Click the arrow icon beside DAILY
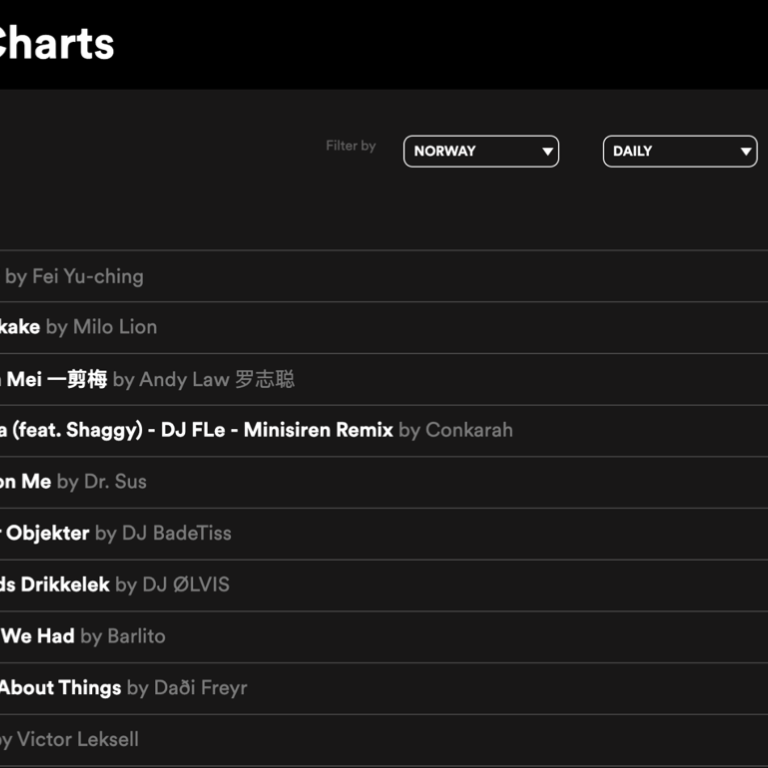 click(746, 152)
